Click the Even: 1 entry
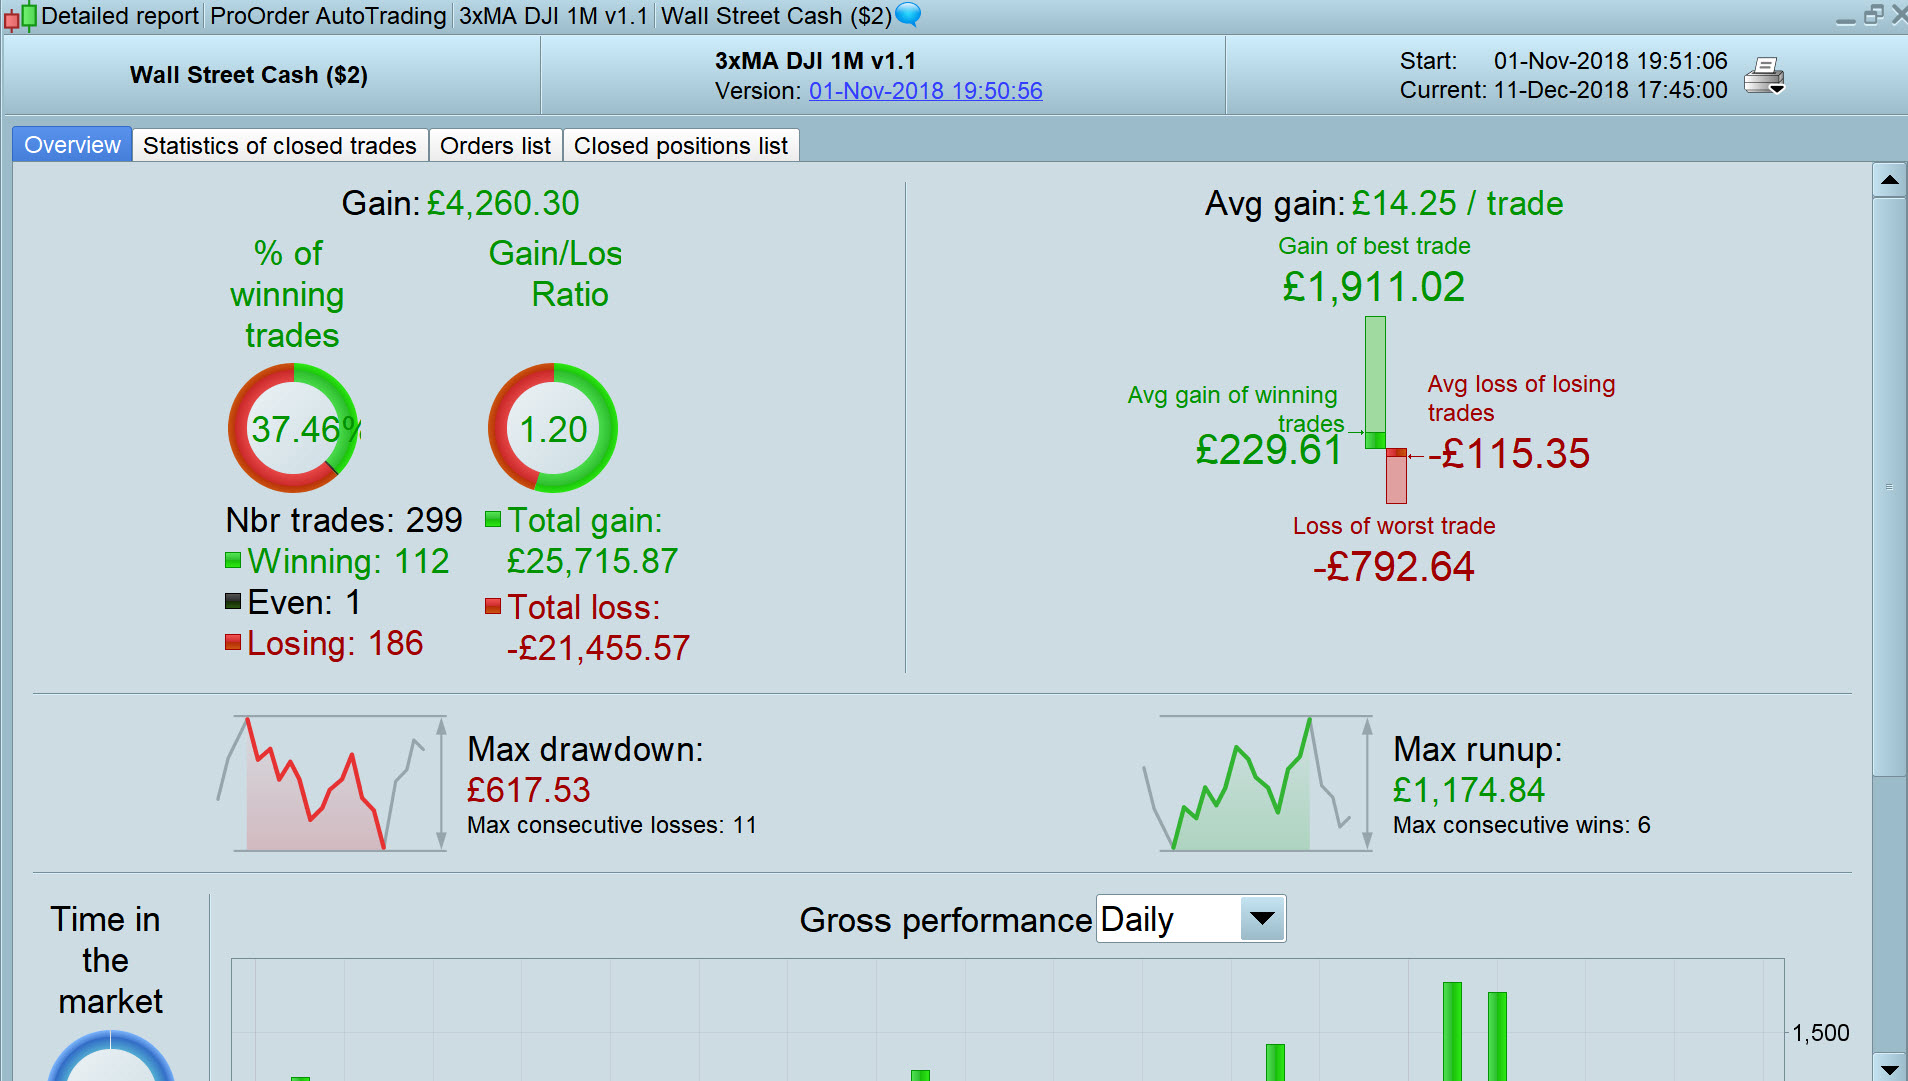The image size is (1908, 1081). (x=304, y=602)
